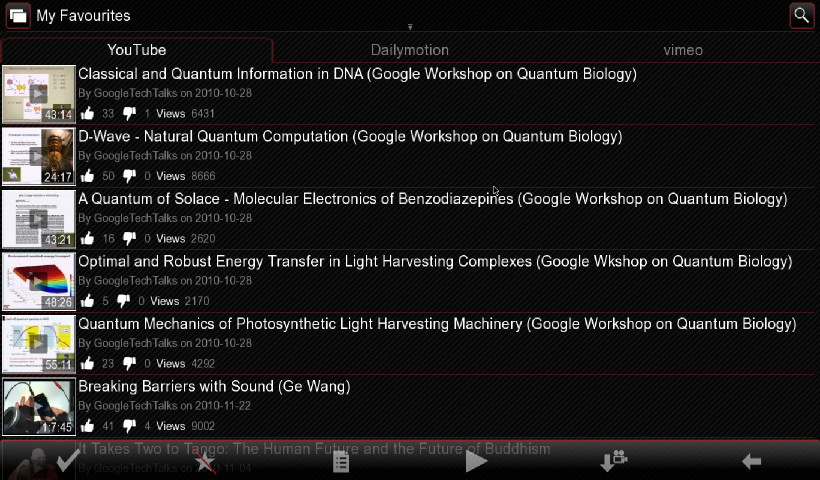Screen dimensions: 820x480
Task: Click thumbs-up on Classical and Quantum Information video
Action: click(88, 114)
